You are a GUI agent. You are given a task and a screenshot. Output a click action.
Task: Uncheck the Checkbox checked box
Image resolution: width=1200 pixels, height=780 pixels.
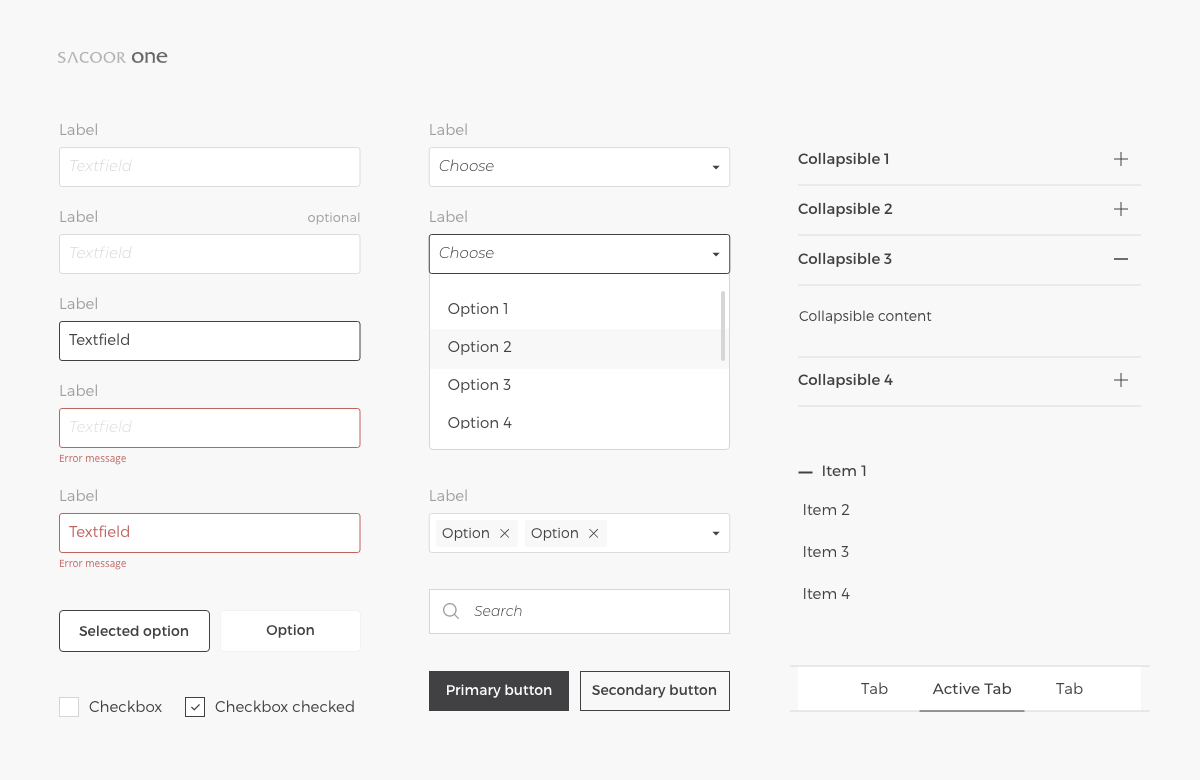pyautogui.click(x=195, y=707)
